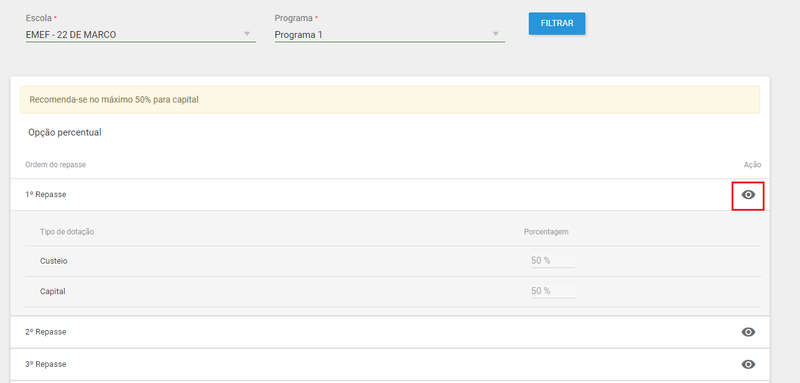Click the Ordem do repasse column header

(x=56, y=165)
